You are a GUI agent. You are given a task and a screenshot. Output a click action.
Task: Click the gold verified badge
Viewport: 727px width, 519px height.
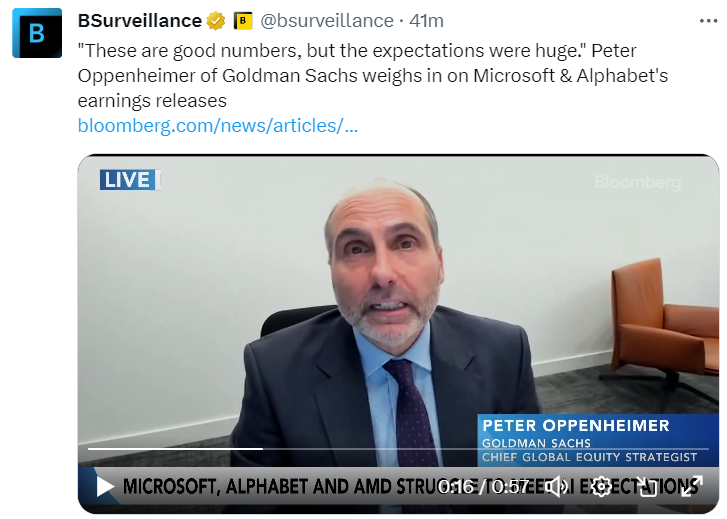click(x=216, y=21)
